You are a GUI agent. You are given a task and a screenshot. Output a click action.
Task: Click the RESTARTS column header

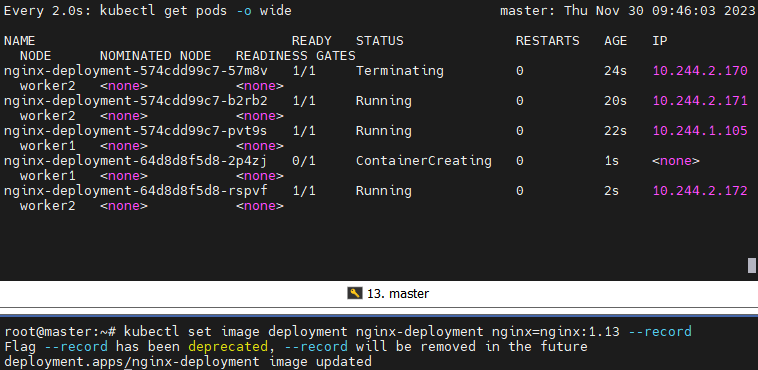[547, 41]
